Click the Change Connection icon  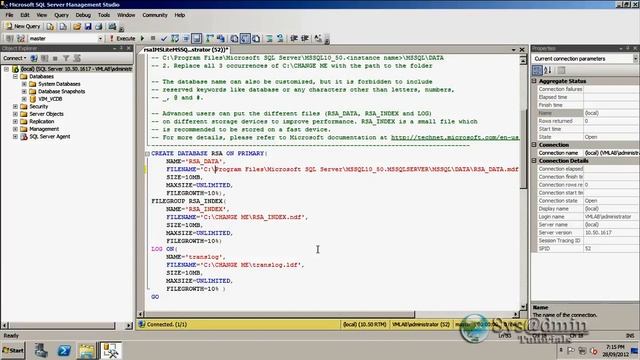point(21,38)
